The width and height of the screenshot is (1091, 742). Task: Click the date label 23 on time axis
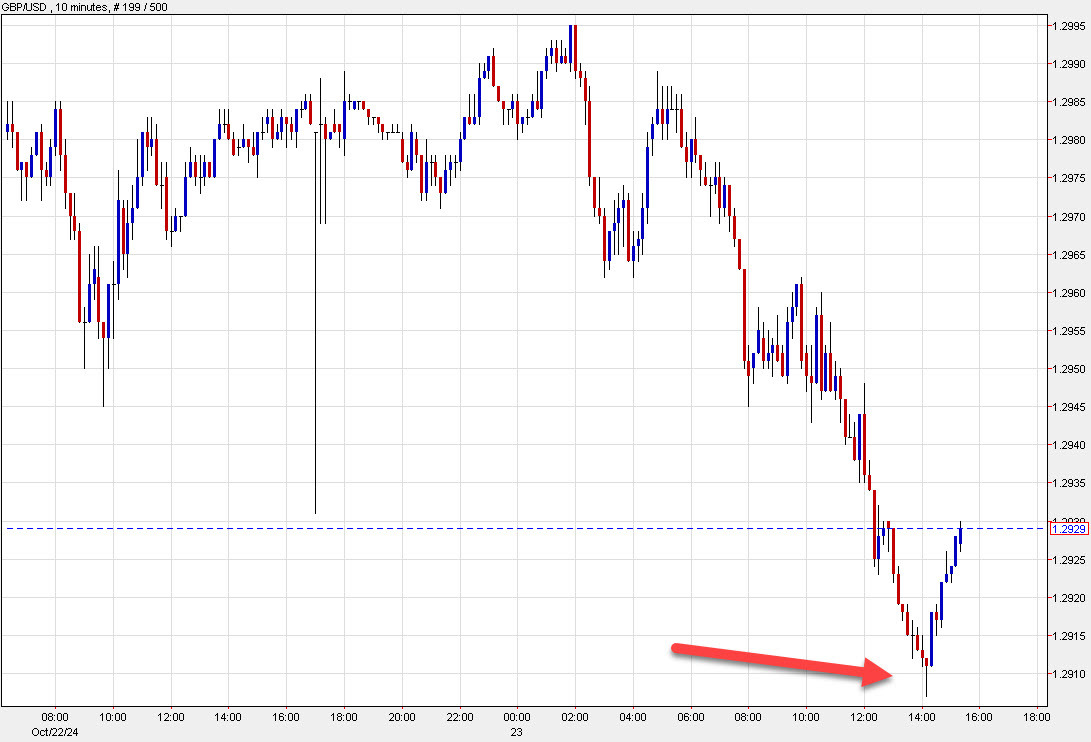pyautogui.click(x=516, y=732)
